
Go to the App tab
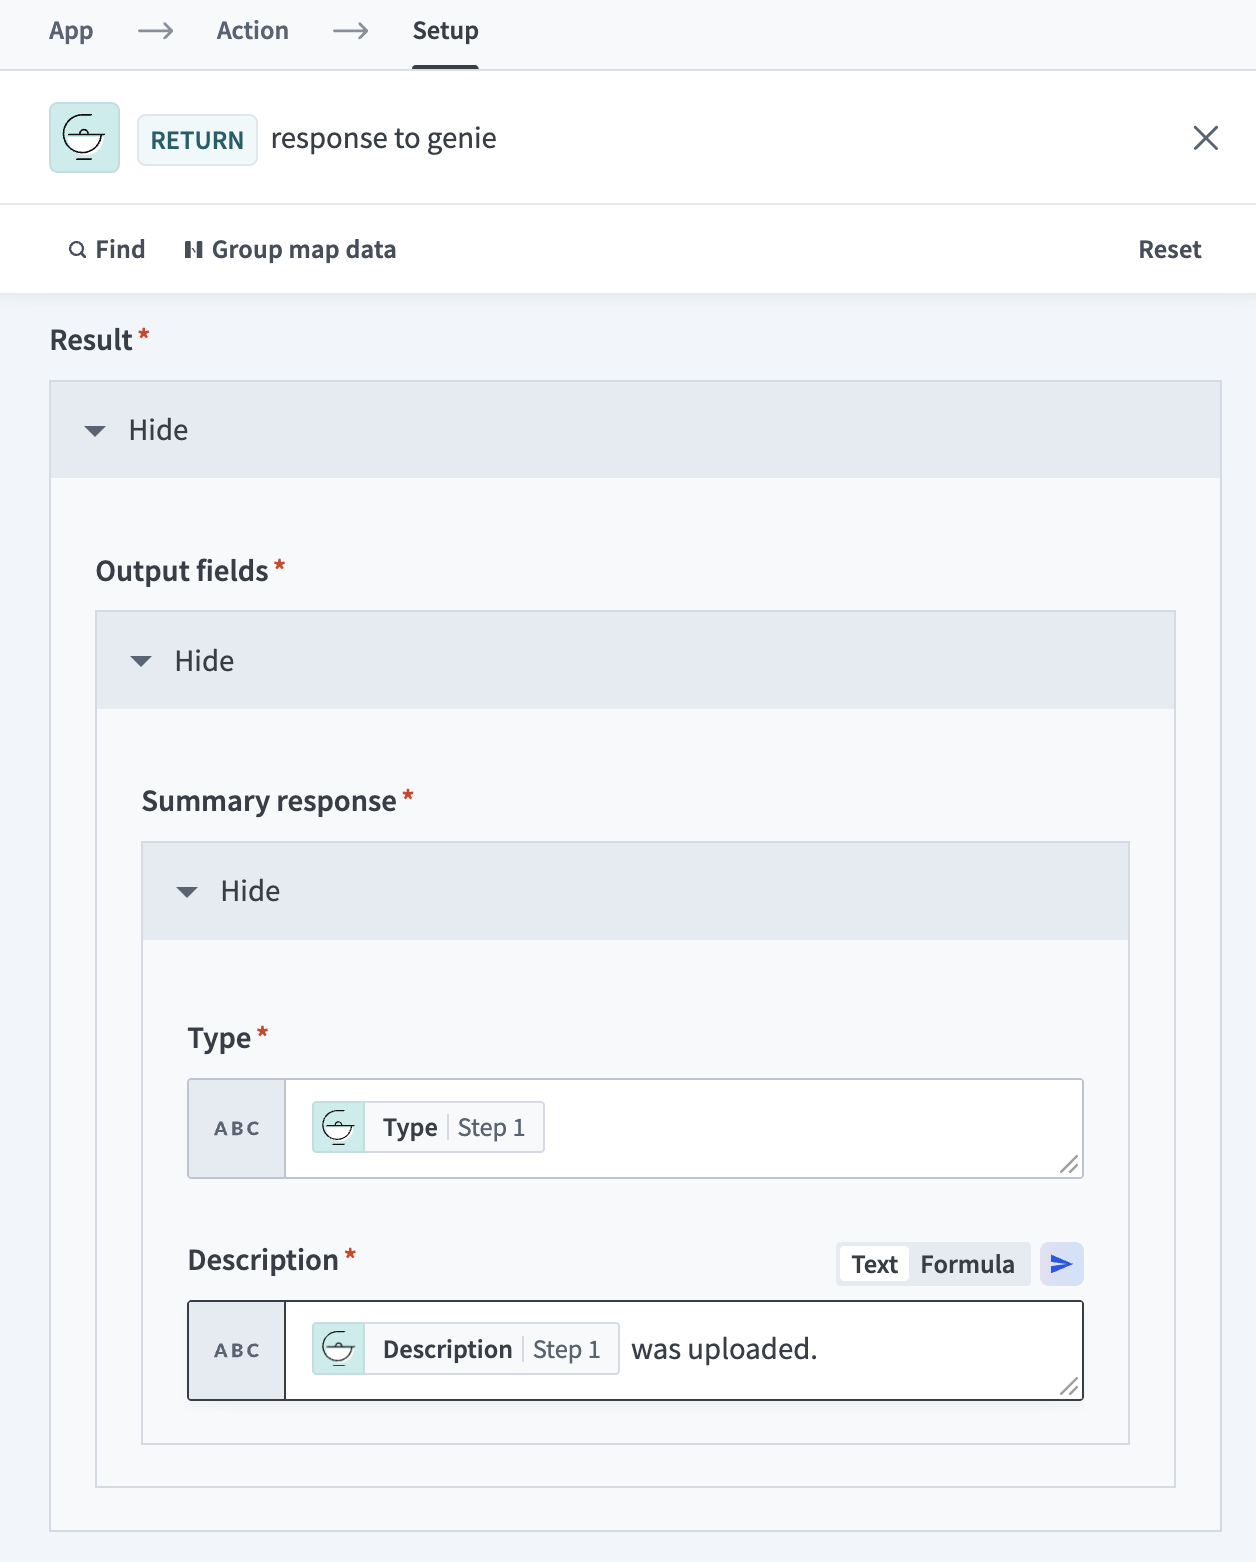coord(71,31)
